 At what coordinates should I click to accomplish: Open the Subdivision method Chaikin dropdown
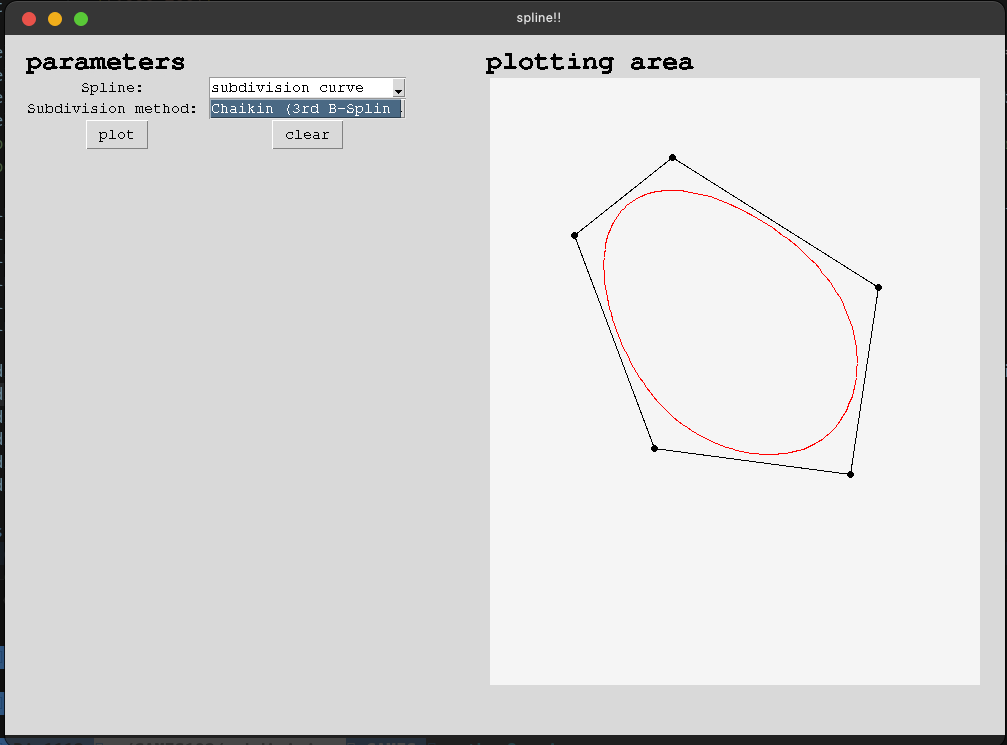coord(306,108)
